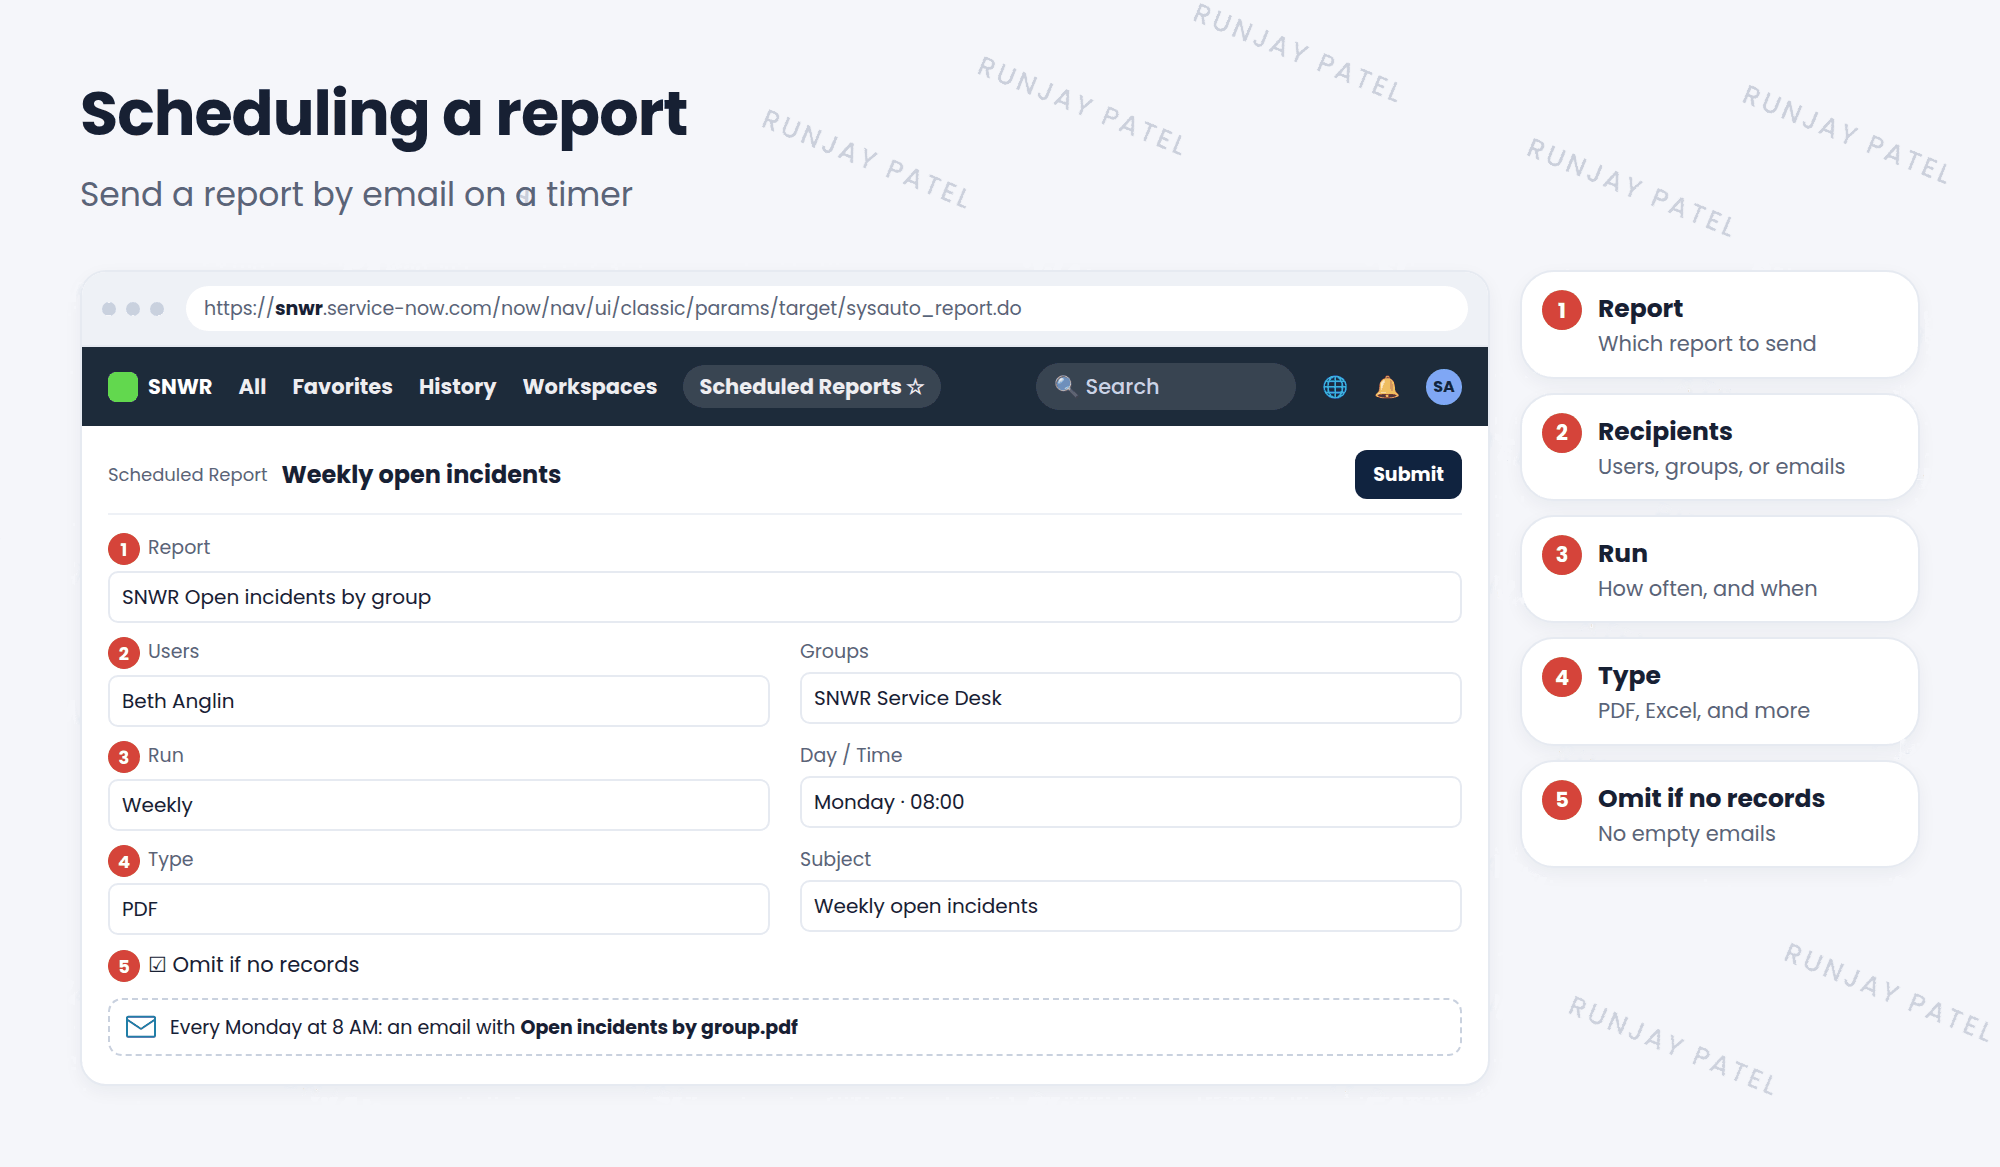
Task: Select the Omit if no records card
Action: [x=1719, y=815]
